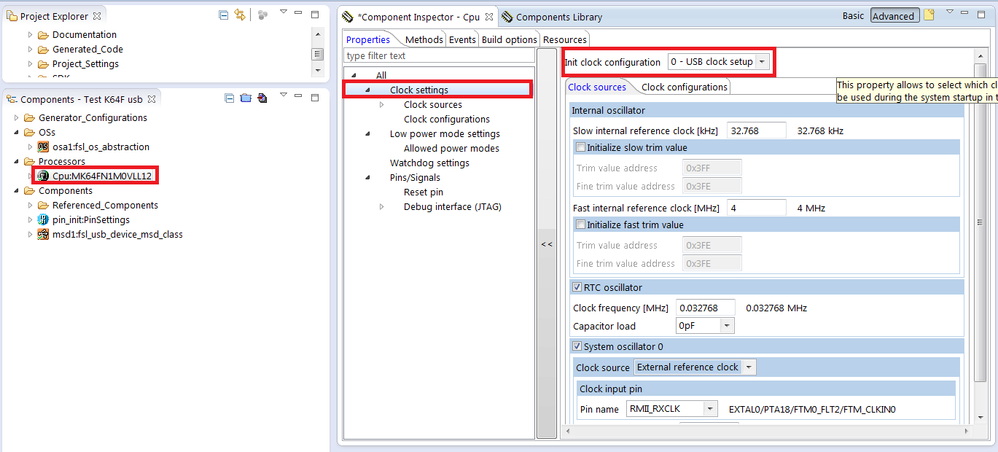This screenshot has height=452, width=998.
Task: Enable Initialize slow trim value checkbox
Action: tap(580, 147)
